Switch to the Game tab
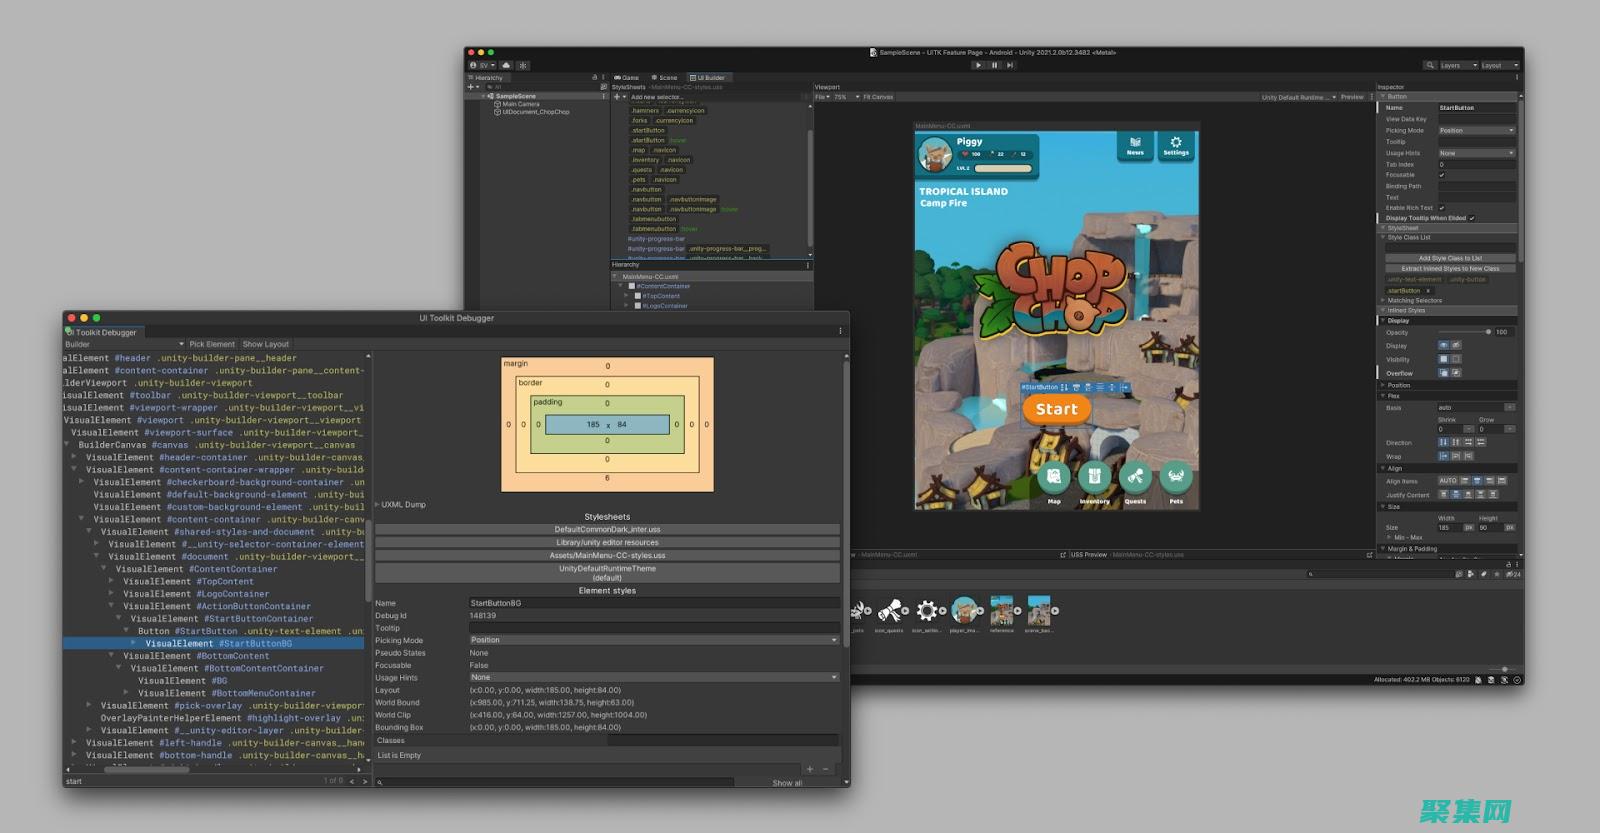Image resolution: width=1600 pixels, height=833 pixels. pyautogui.click(x=627, y=77)
